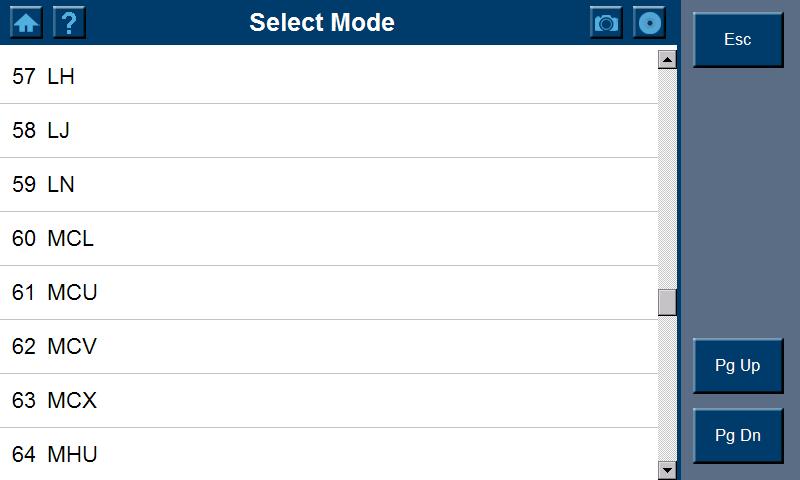Click the scrollbar down arrow
Viewport: 800px width, 480px height.
(667, 469)
